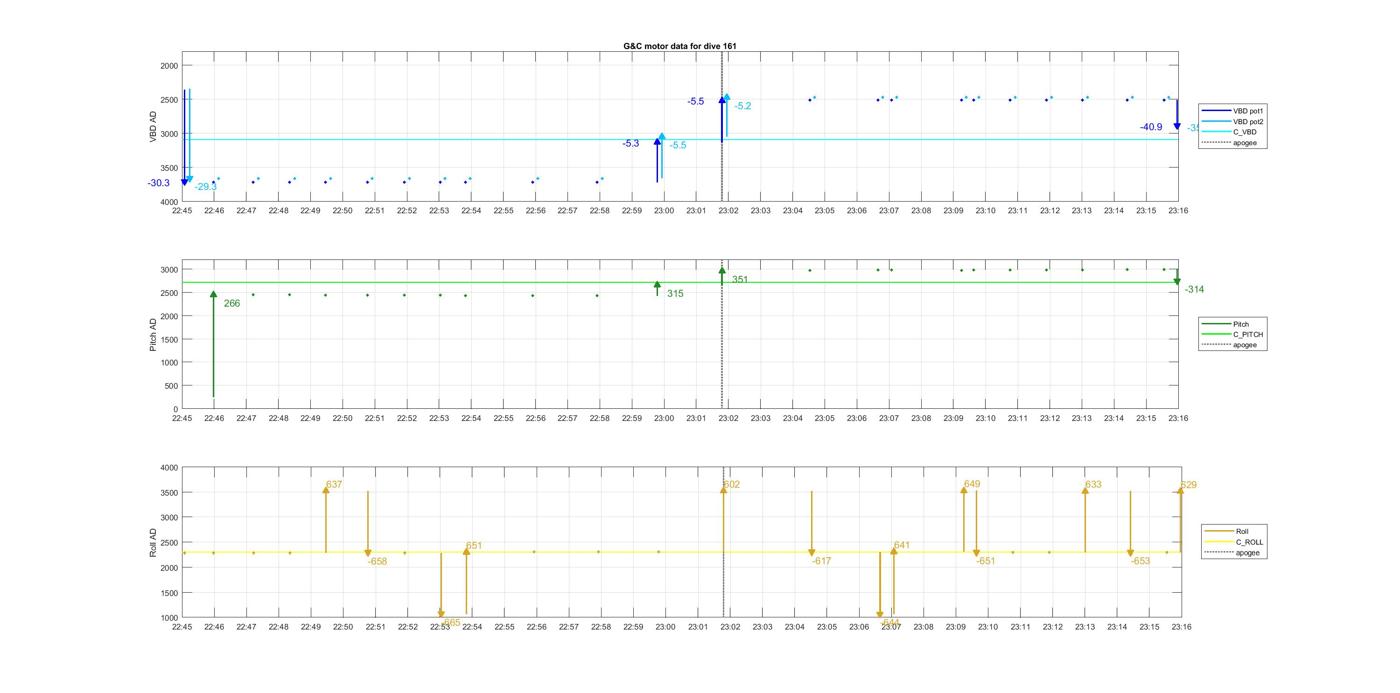Click the 'Pitch AD' y-axis label
Viewport: 1400px width, 693px height.
click(x=153, y=334)
